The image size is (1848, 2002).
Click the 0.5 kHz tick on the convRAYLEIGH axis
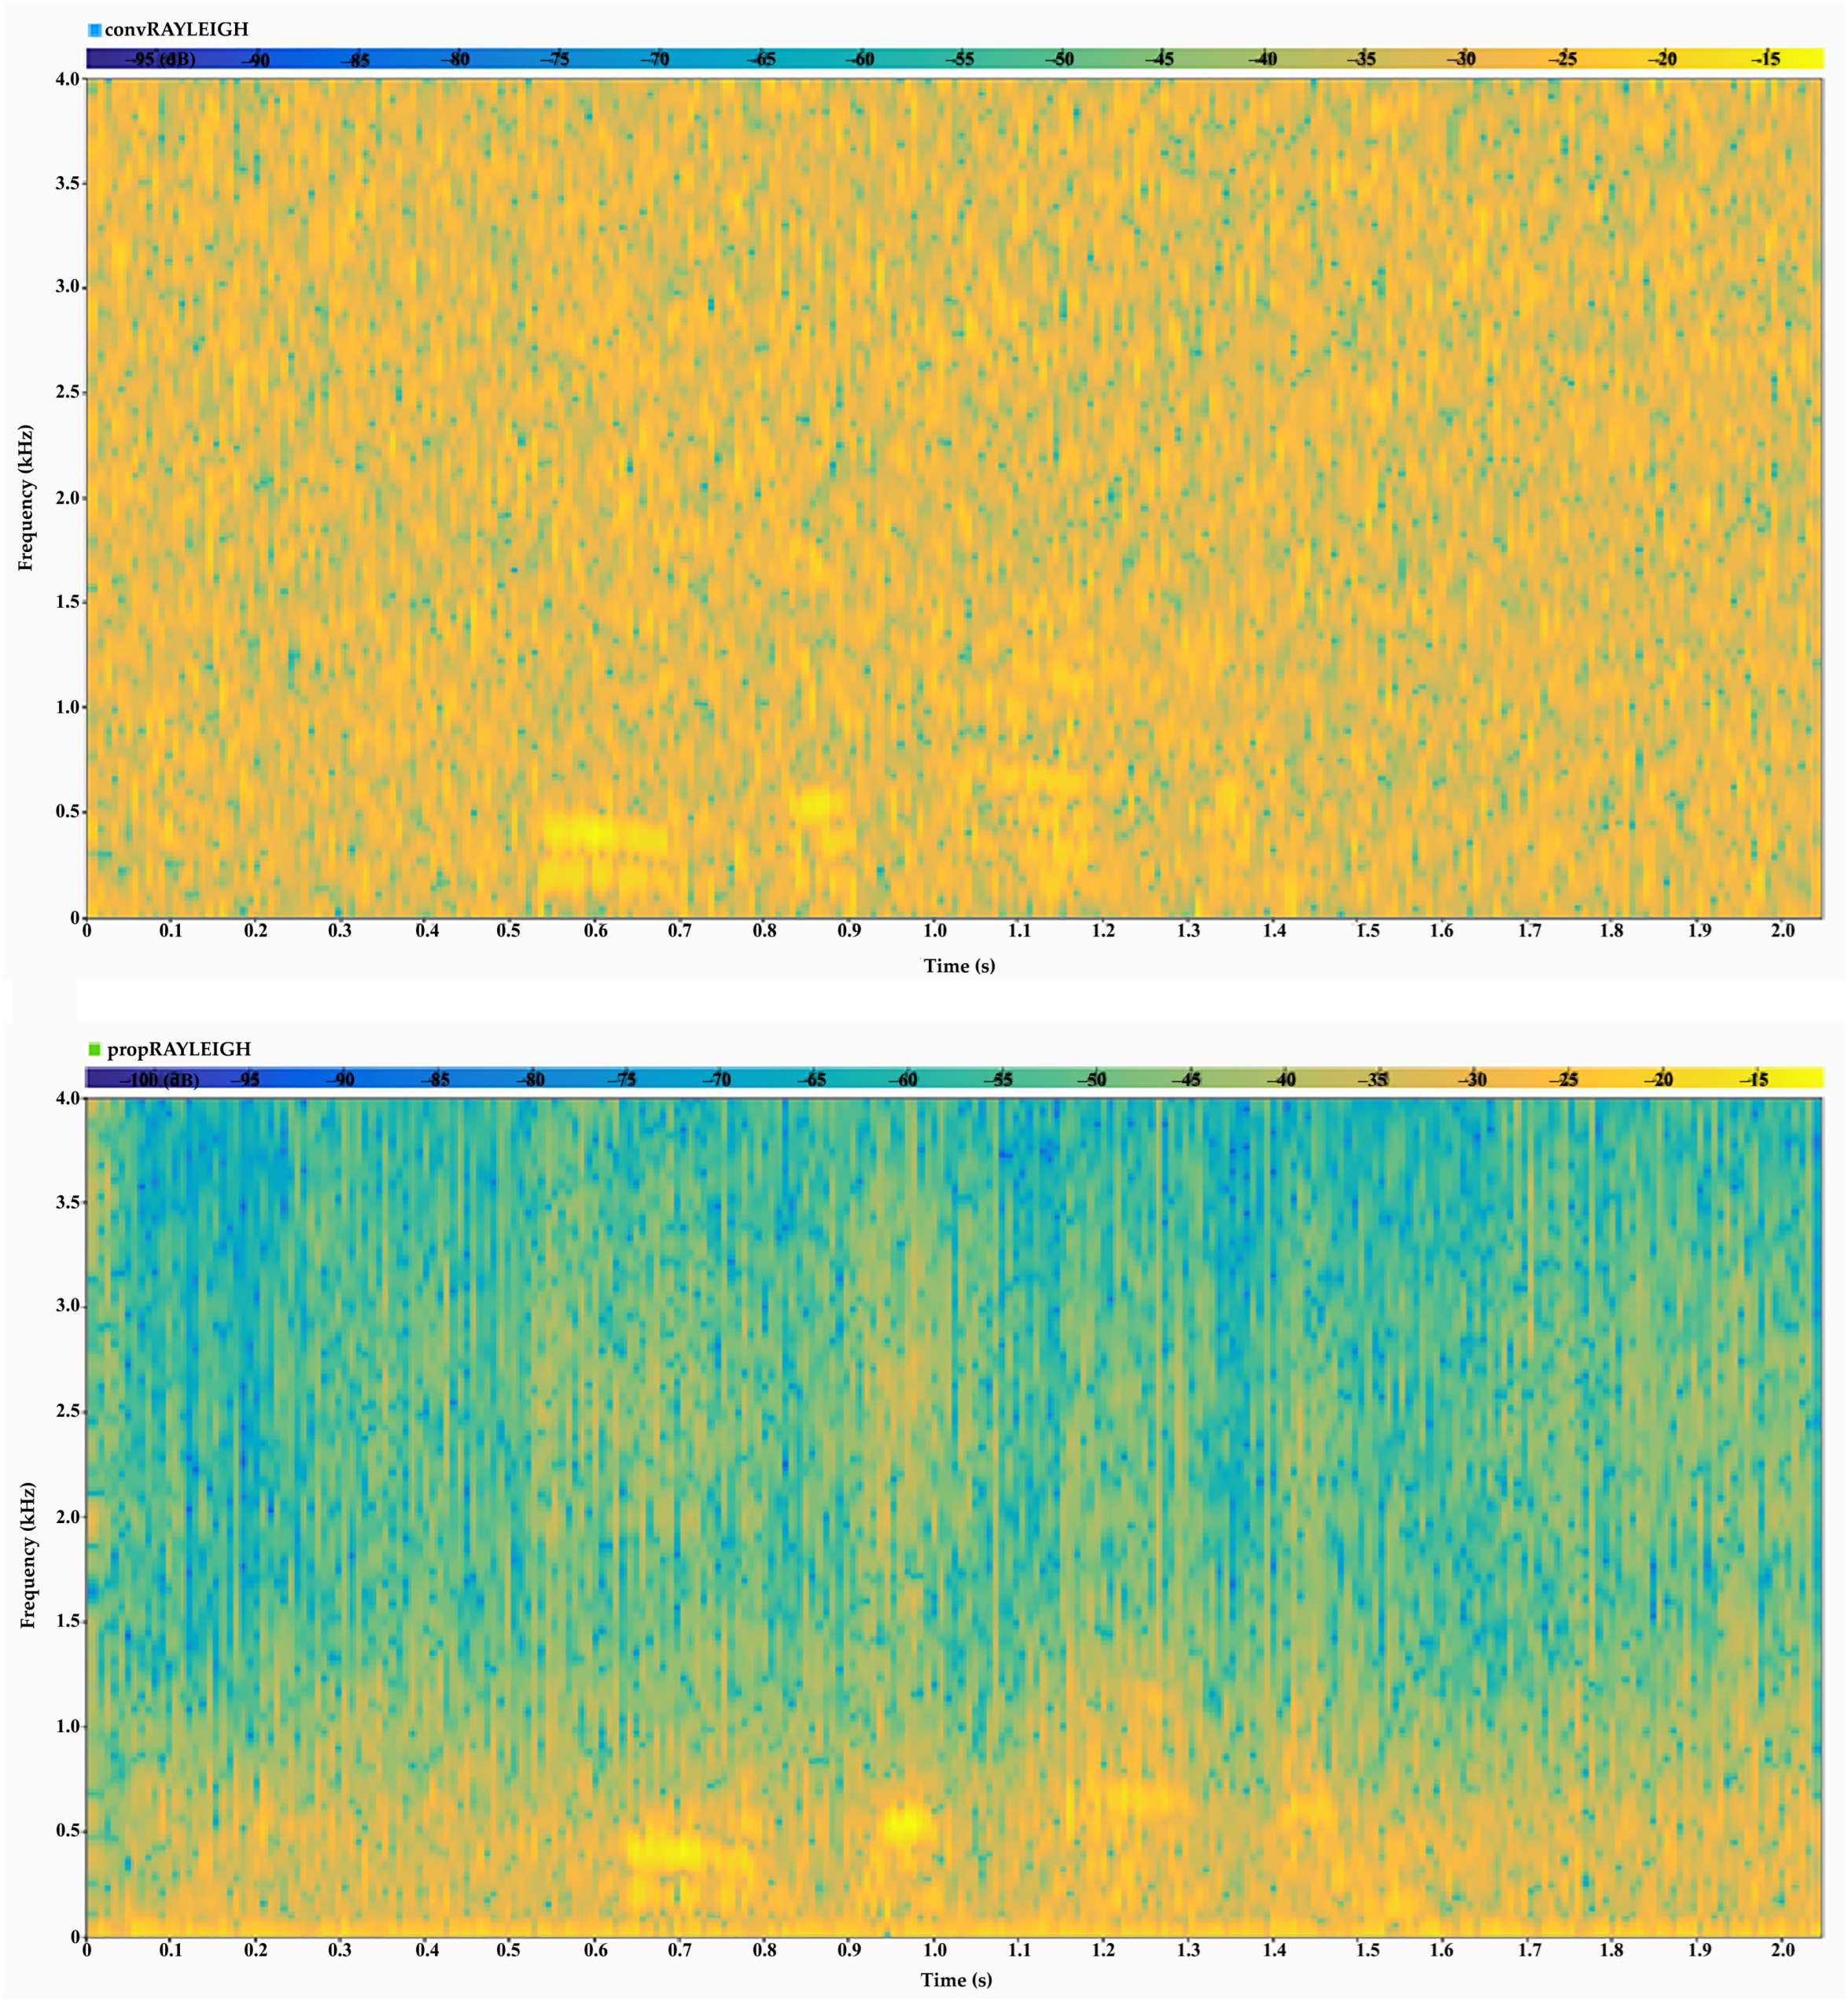pos(67,812)
